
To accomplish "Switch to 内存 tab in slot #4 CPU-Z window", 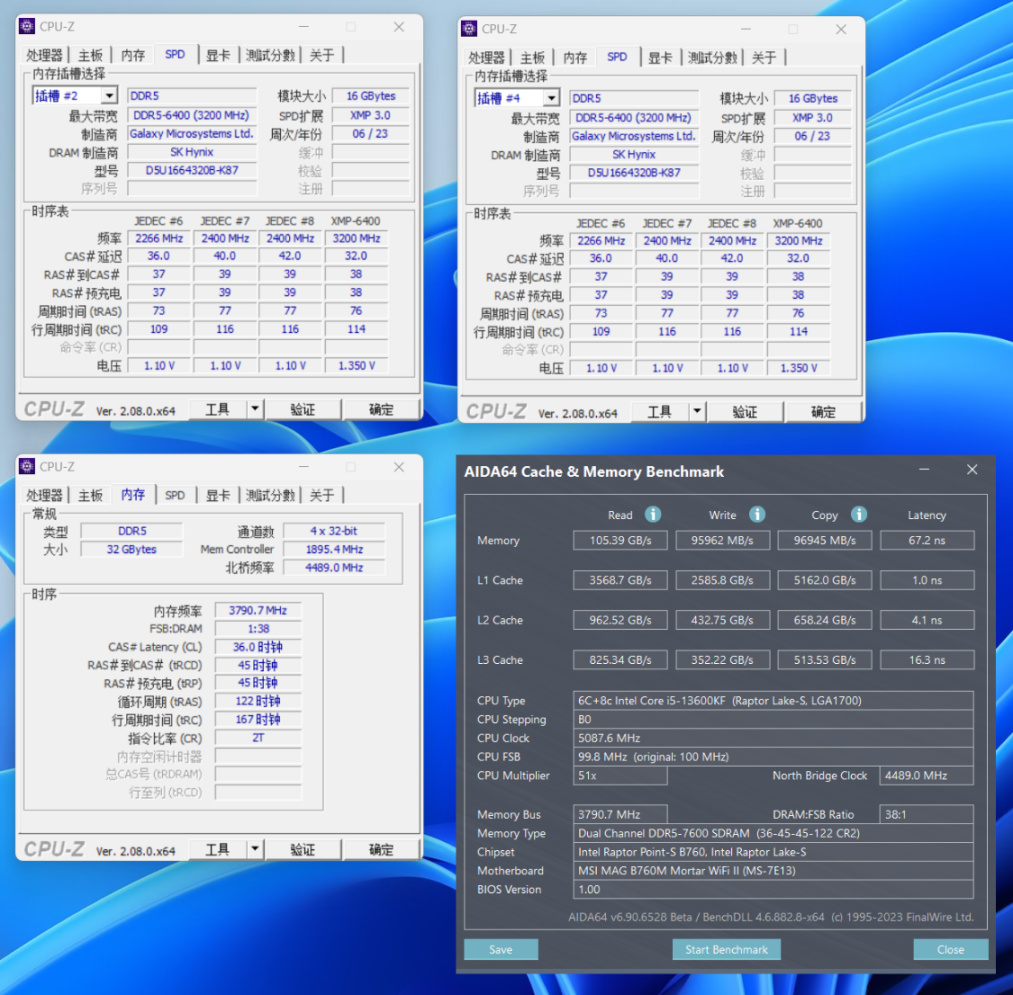I will 575,58.
